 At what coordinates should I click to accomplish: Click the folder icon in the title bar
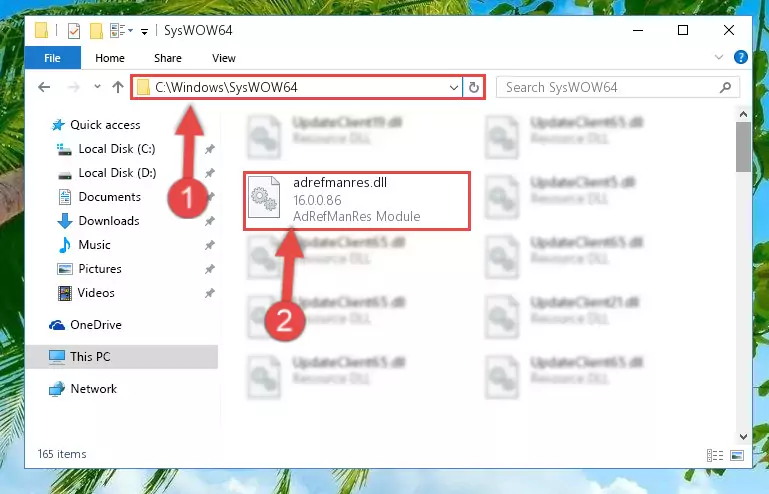click(x=42, y=30)
